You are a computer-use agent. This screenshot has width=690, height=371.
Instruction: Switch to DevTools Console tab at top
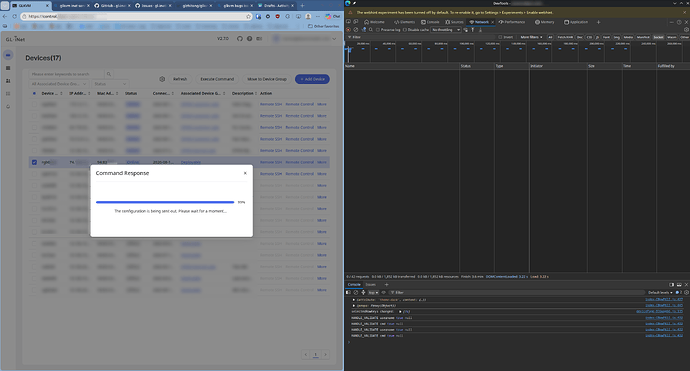430,22
